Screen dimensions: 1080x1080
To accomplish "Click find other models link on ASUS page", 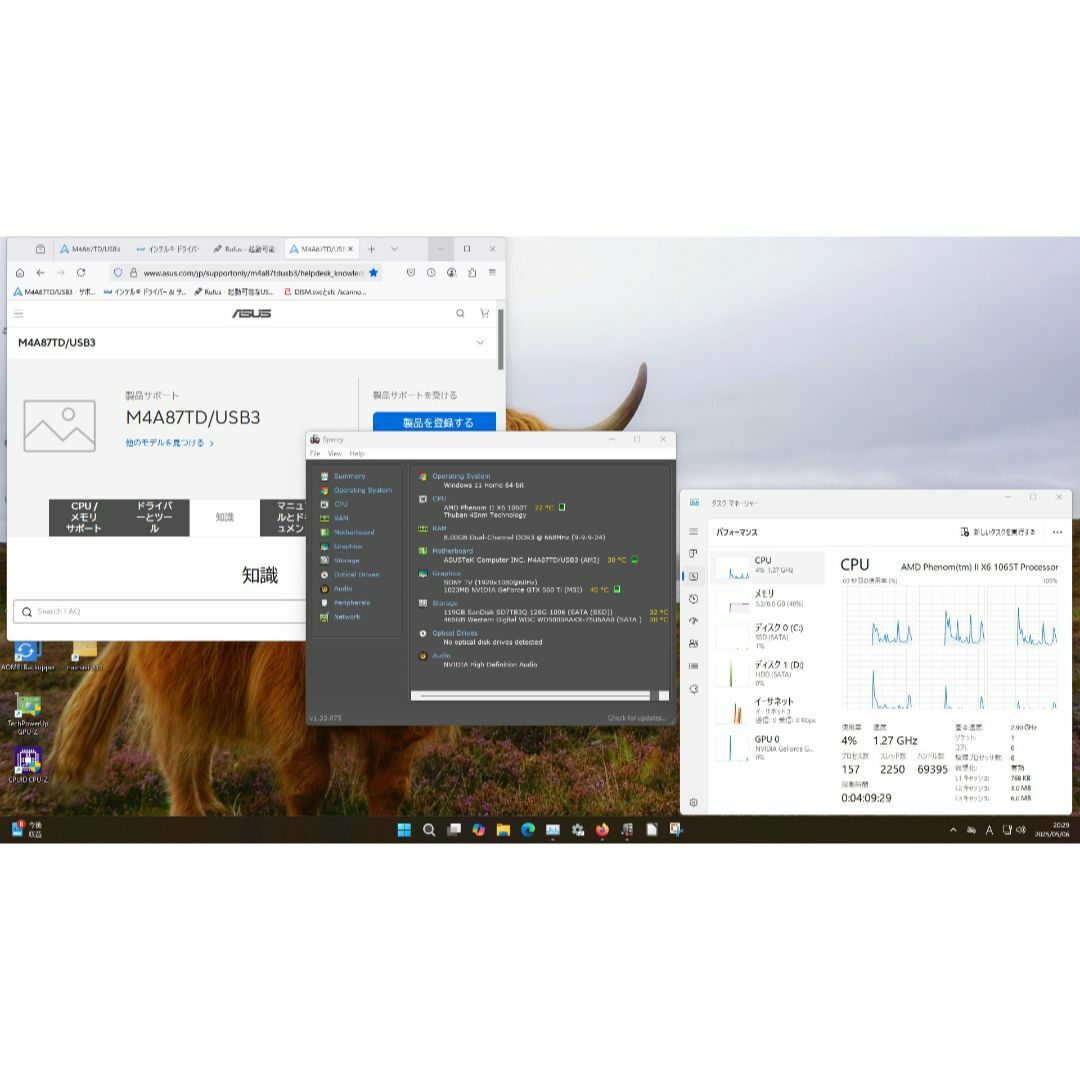I will click(x=169, y=443).
